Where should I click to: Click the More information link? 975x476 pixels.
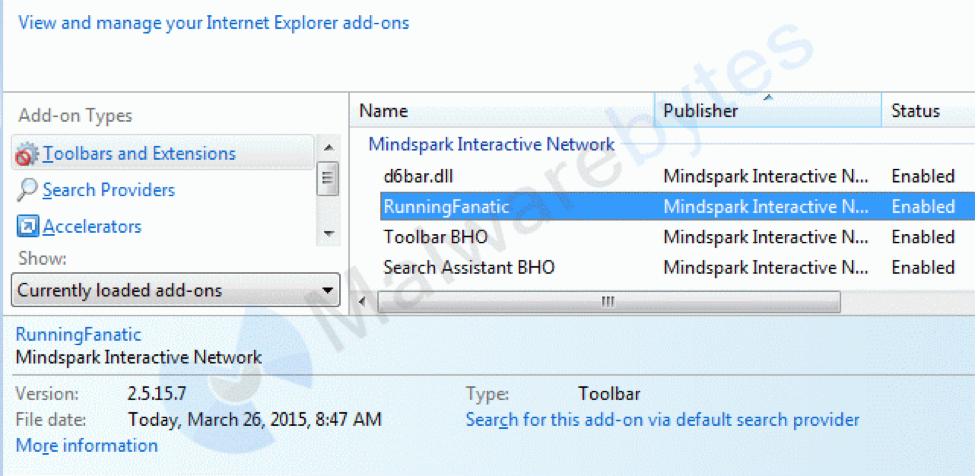86,446
